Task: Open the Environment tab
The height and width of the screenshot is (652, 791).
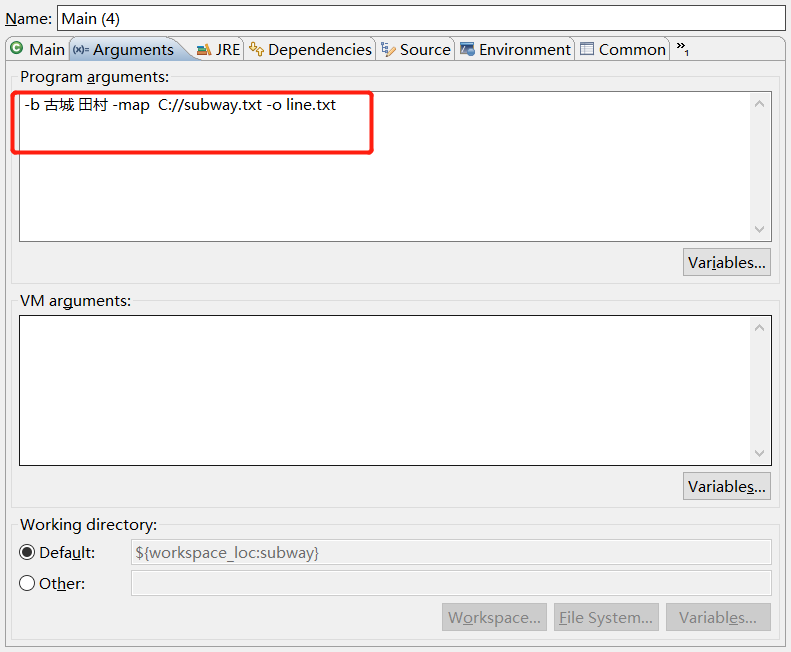Action: [x=515, y=49]
